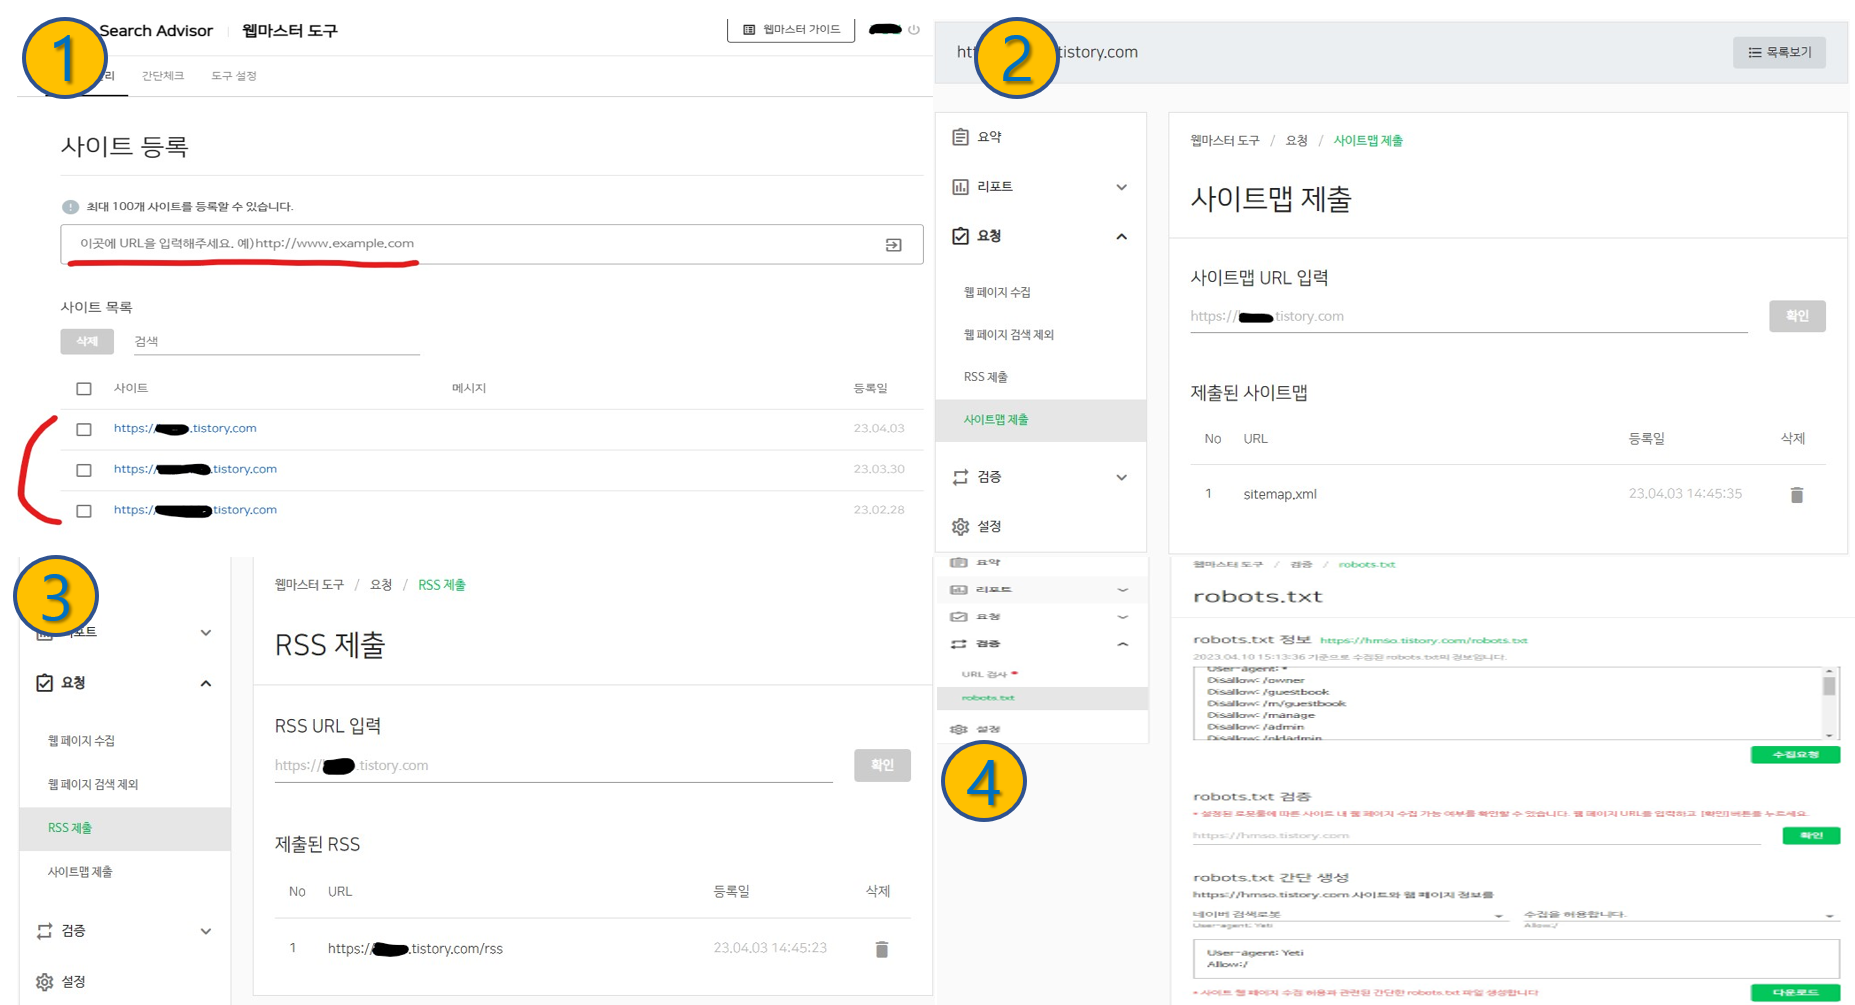
Task: Click the 요청 icon on robots.txt page sidebar
Action: (959, 617)
